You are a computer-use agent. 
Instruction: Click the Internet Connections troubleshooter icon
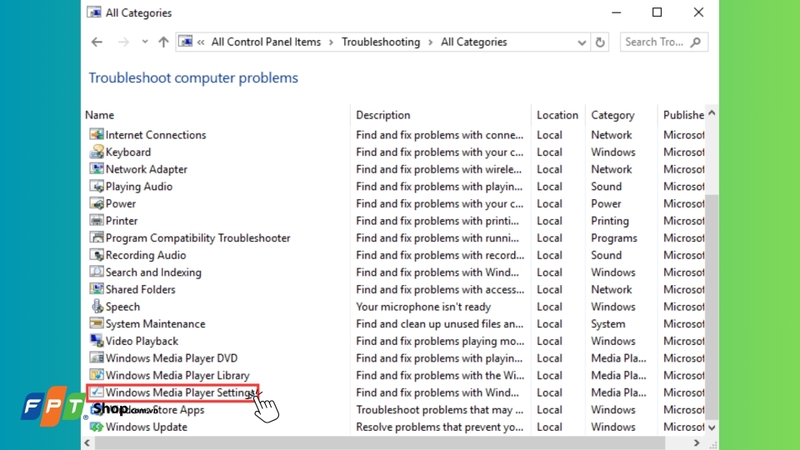coord(96,134)
